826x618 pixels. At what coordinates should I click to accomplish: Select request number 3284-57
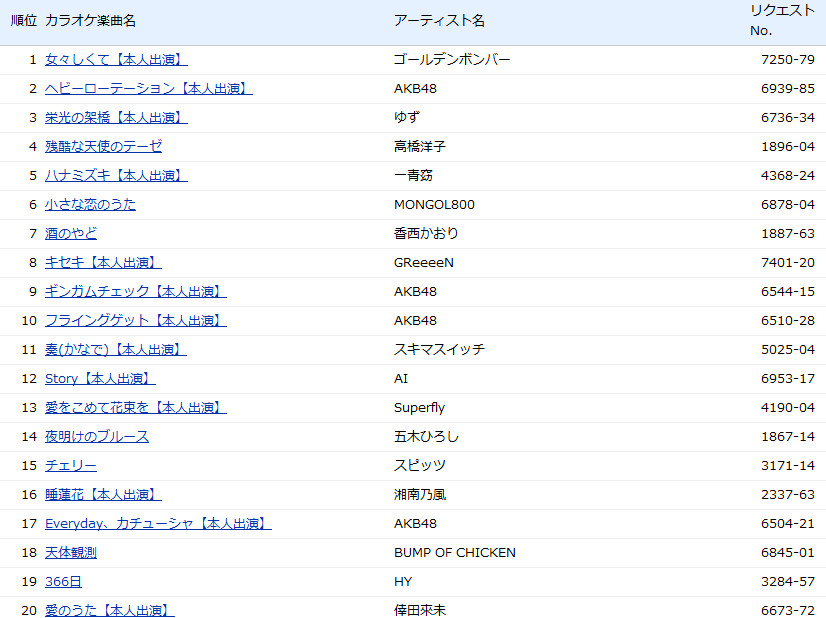788,581
